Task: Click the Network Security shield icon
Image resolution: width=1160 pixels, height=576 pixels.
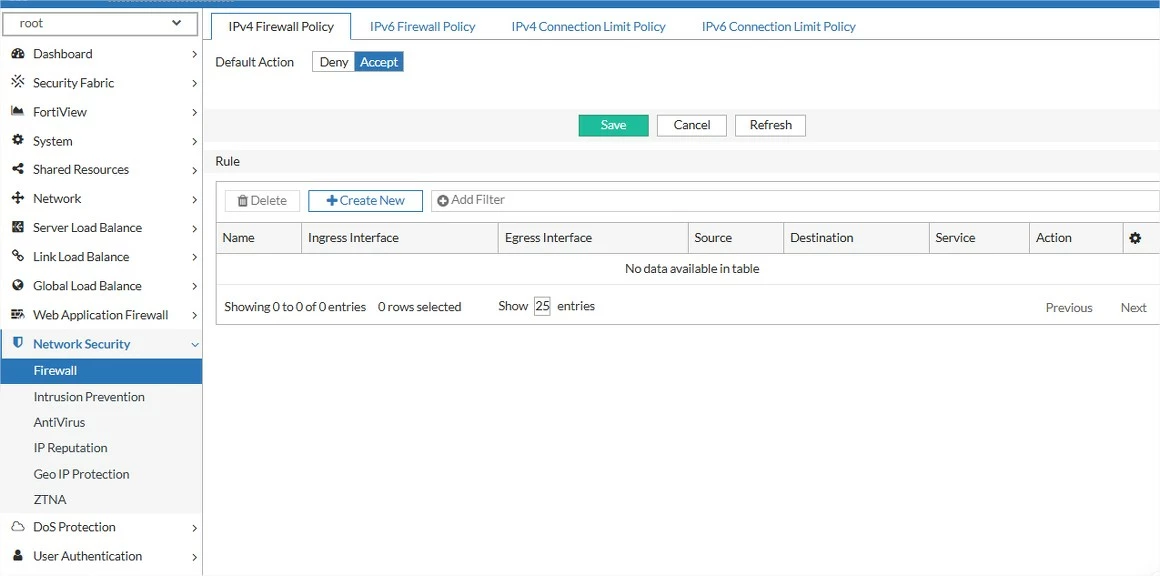Action: click(x=18, y=343)
